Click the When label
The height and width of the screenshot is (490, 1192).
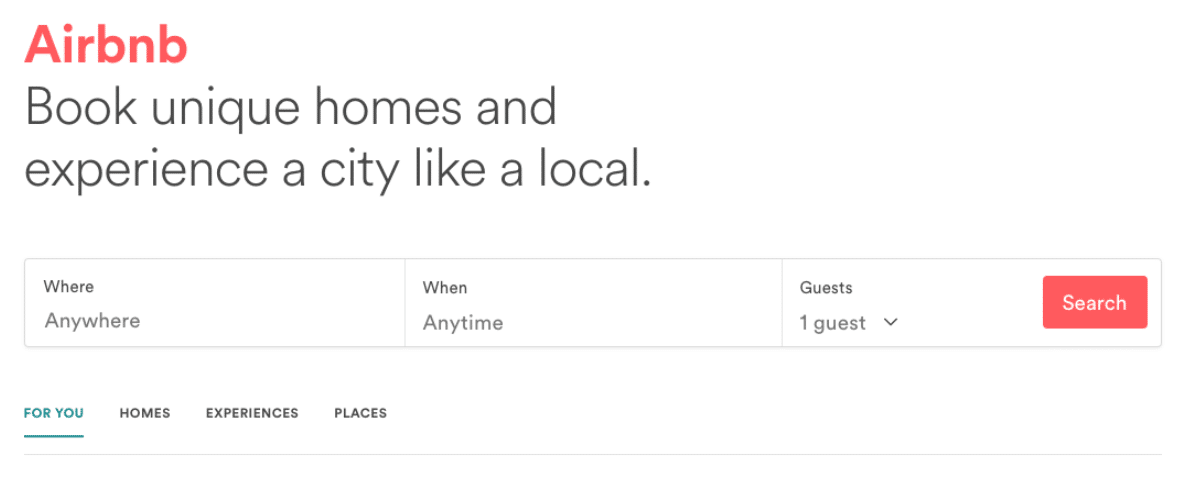click(x=444, y=287)
